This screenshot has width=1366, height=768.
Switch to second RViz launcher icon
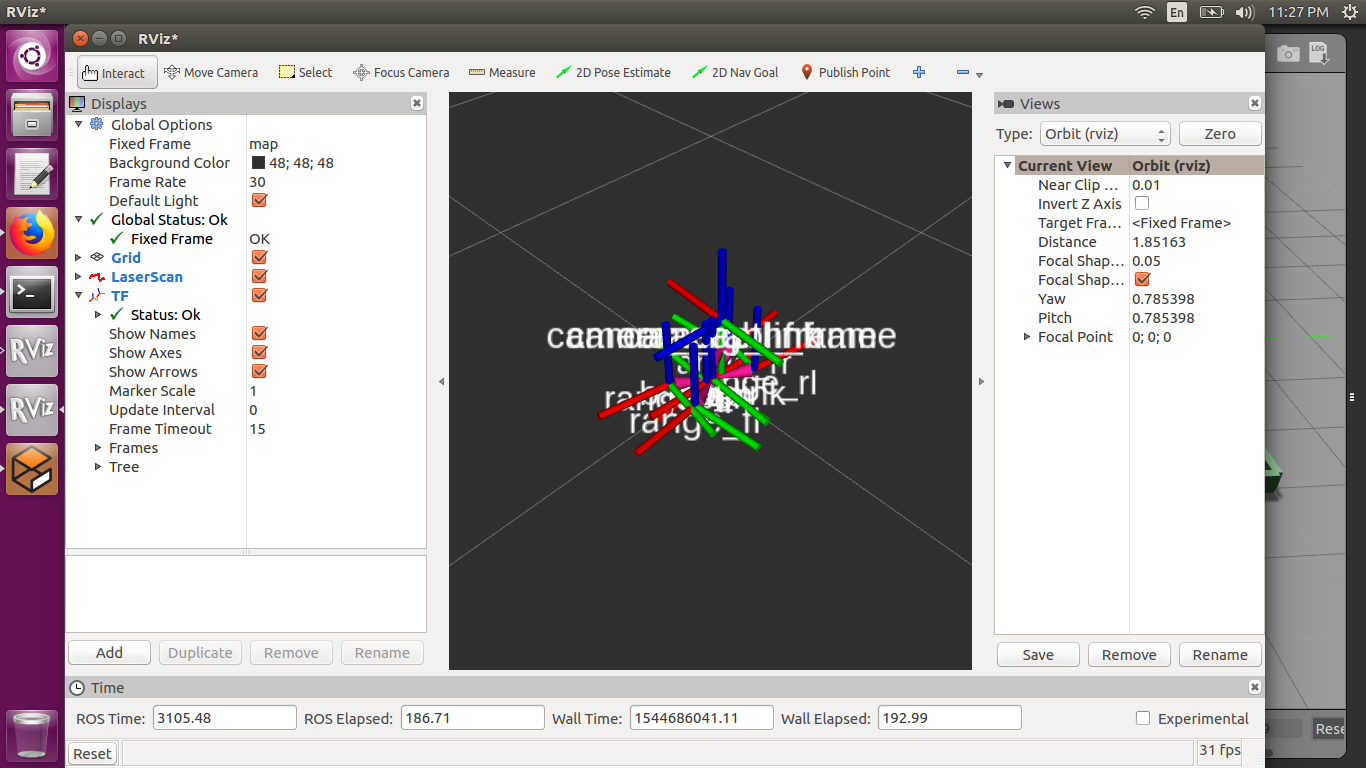click(x=32, y=410)
